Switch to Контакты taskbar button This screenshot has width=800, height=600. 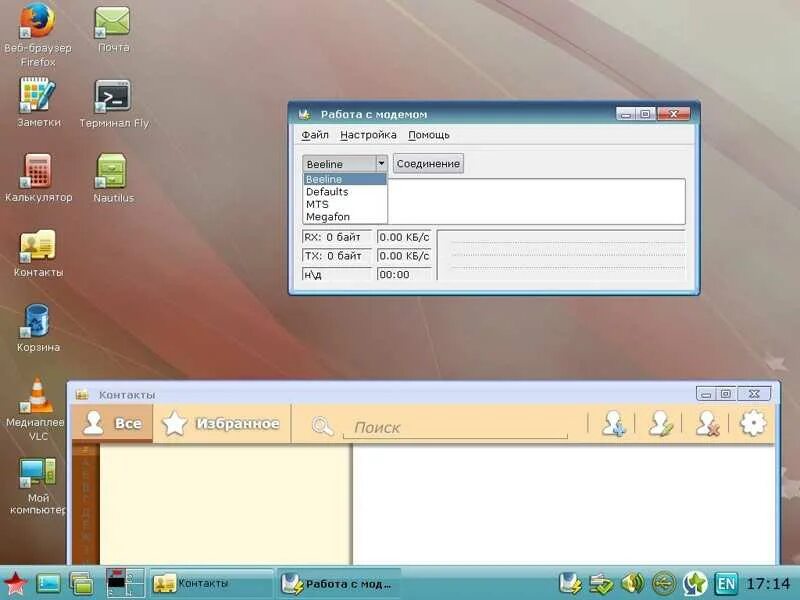point(212,583)
